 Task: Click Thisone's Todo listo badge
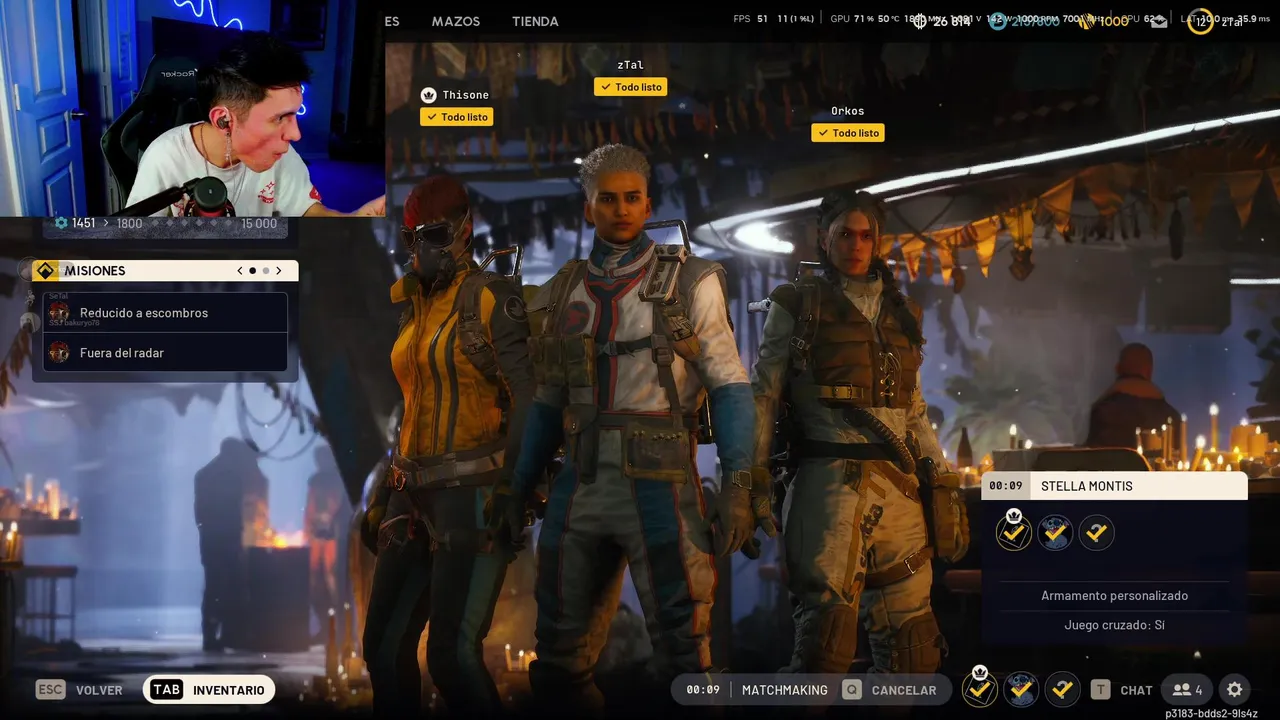[457, 117]
